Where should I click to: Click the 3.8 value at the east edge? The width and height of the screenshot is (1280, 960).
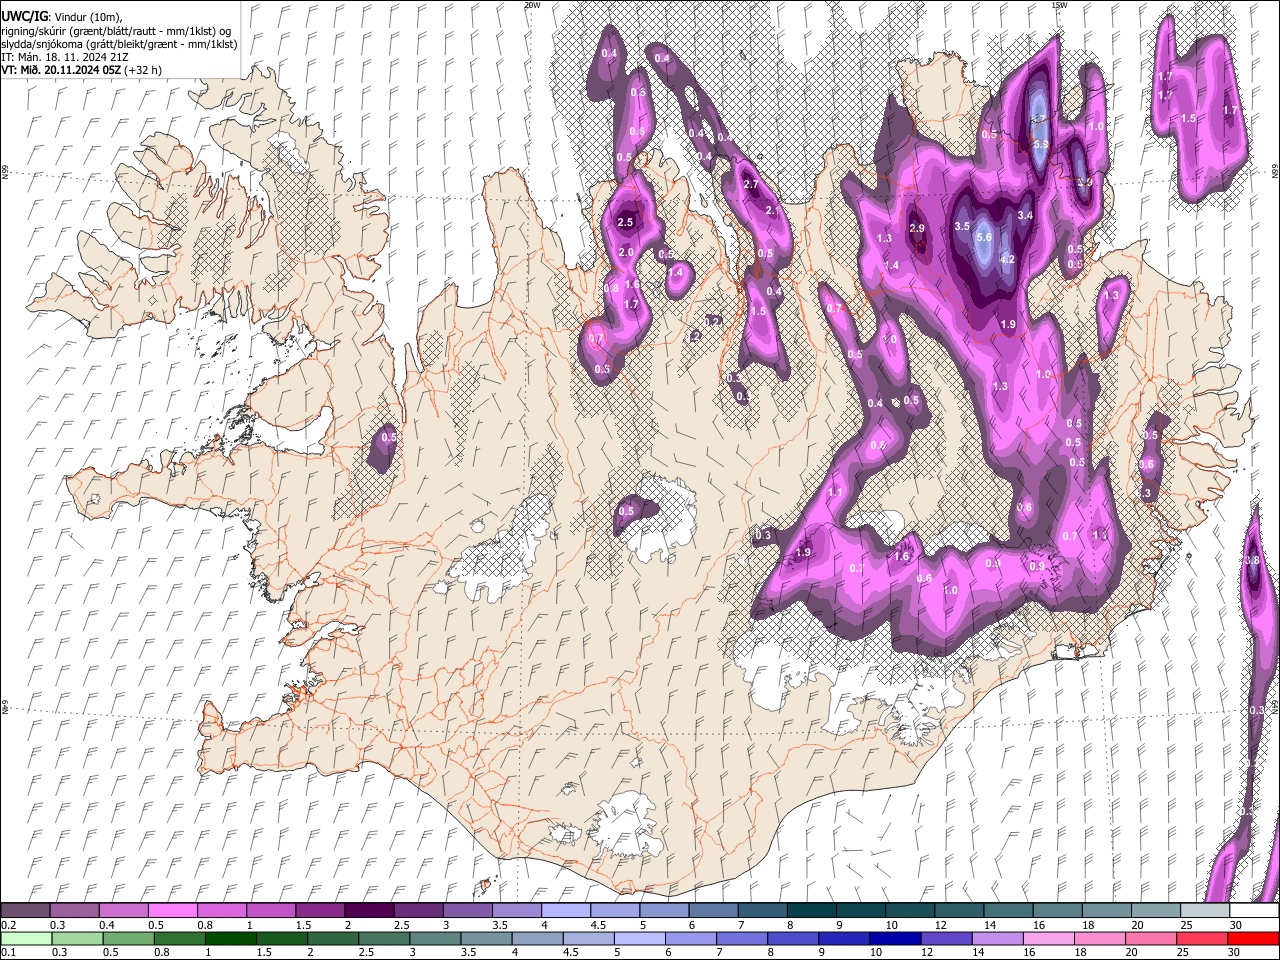[x=1253, y=561]
